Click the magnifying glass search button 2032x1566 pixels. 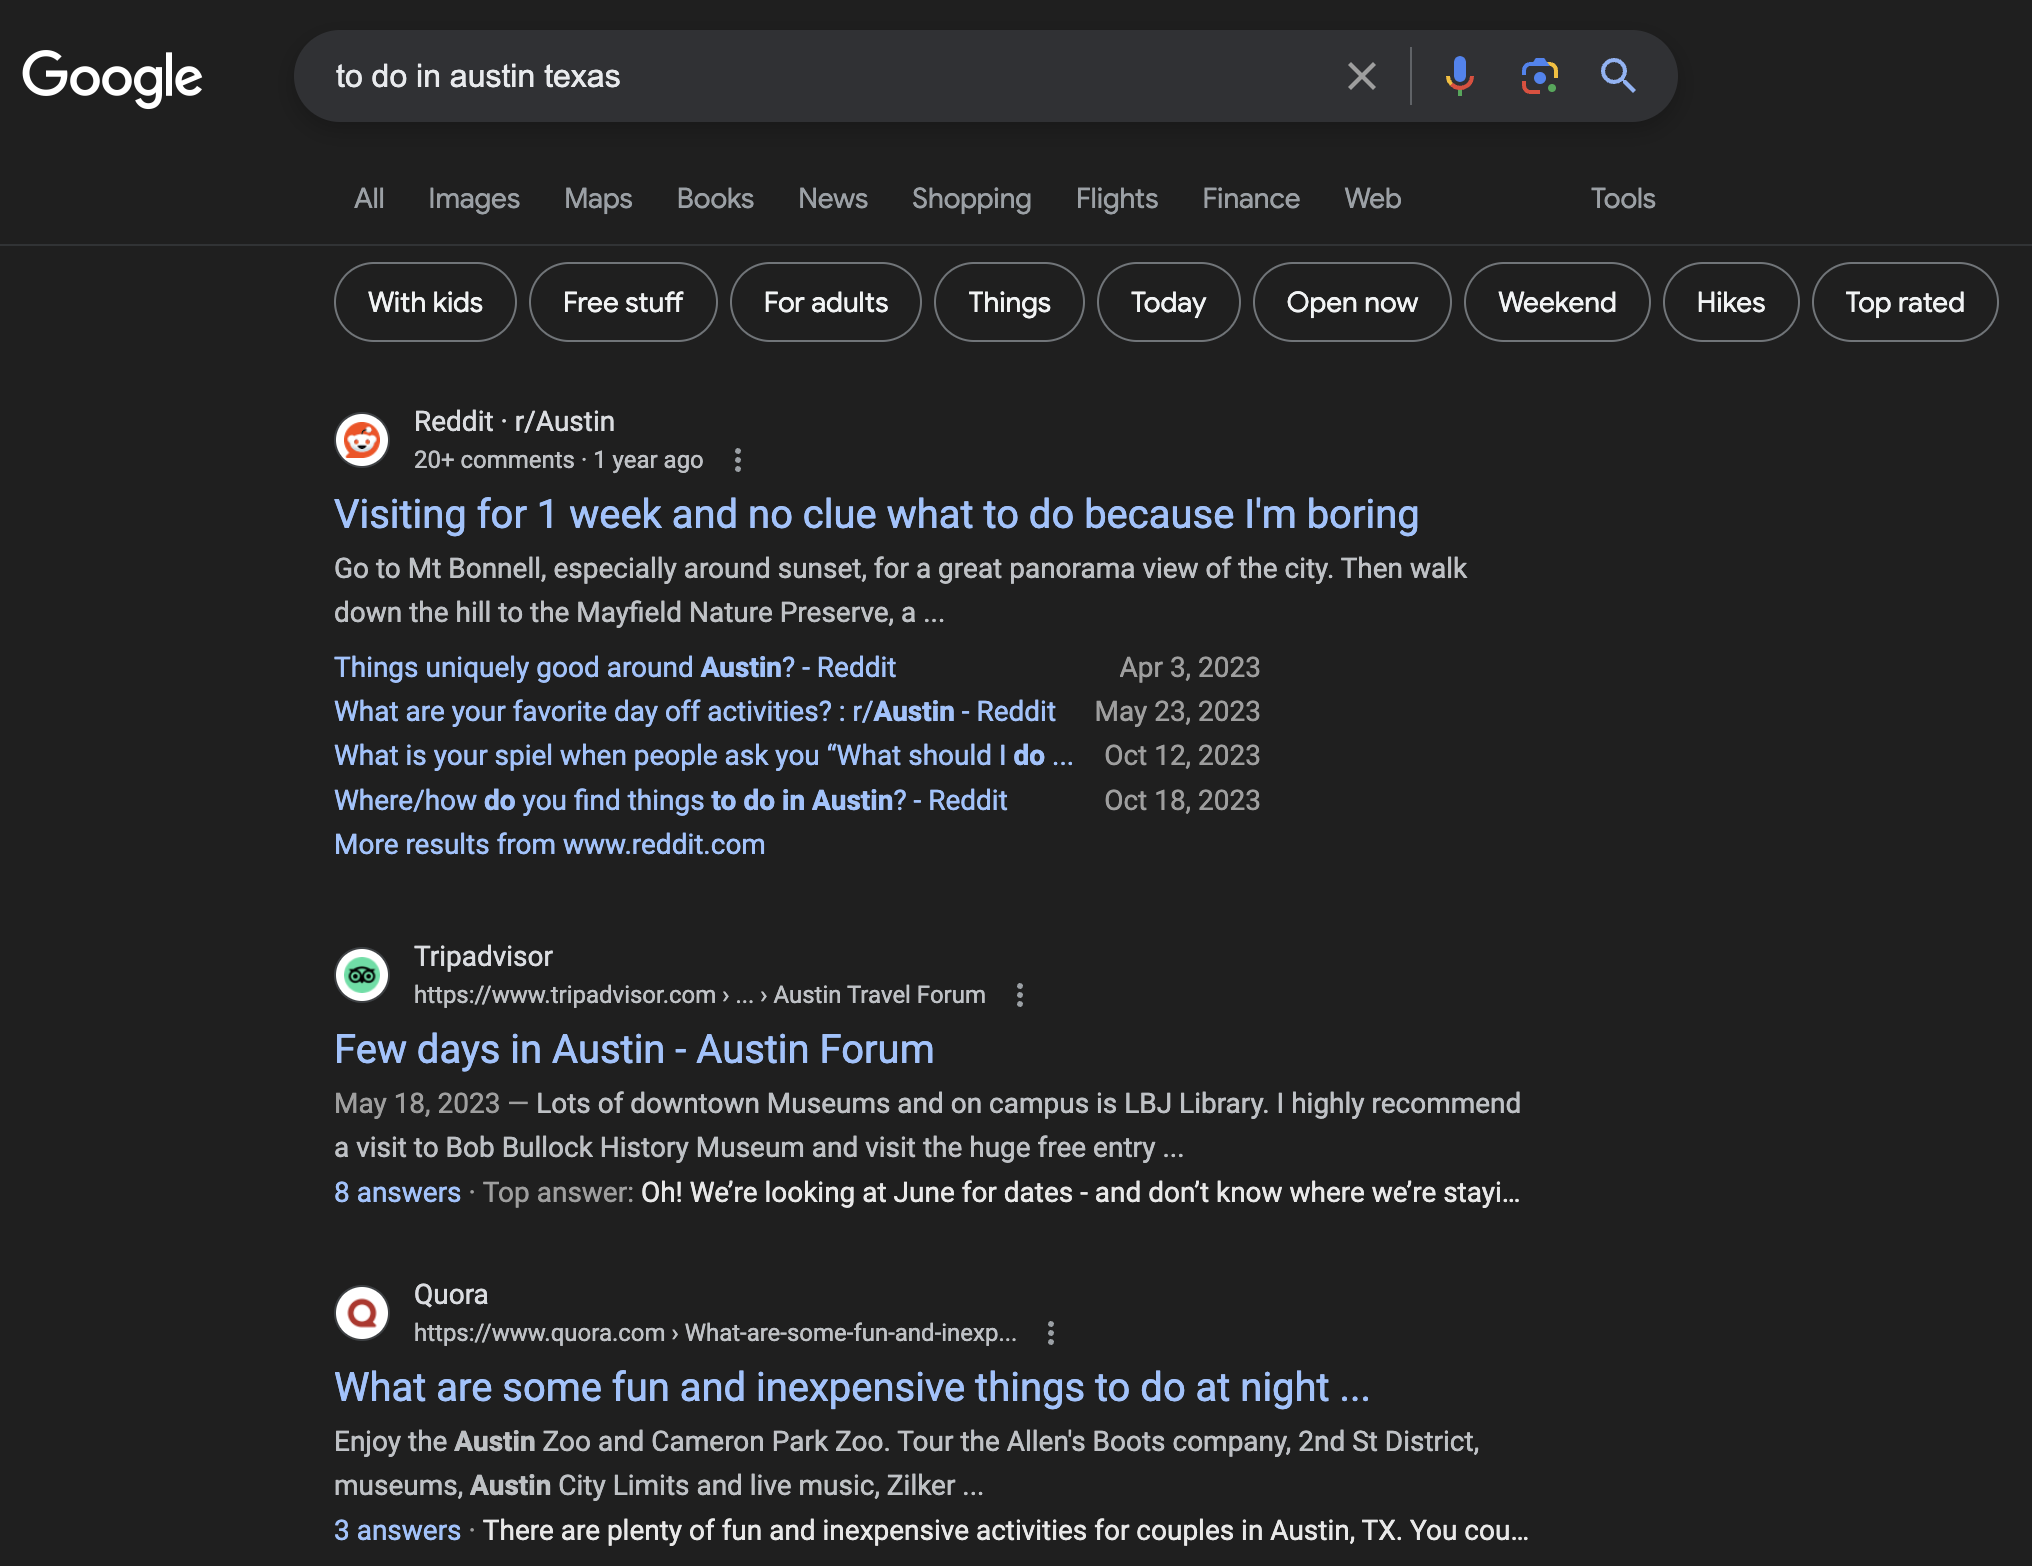pyautogui.click(x=1617, y=76)
